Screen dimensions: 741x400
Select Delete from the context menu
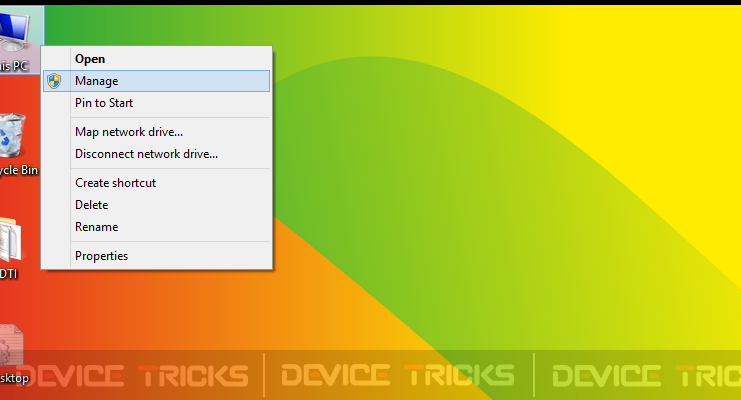pyautogui.click(x=156, y=205)
